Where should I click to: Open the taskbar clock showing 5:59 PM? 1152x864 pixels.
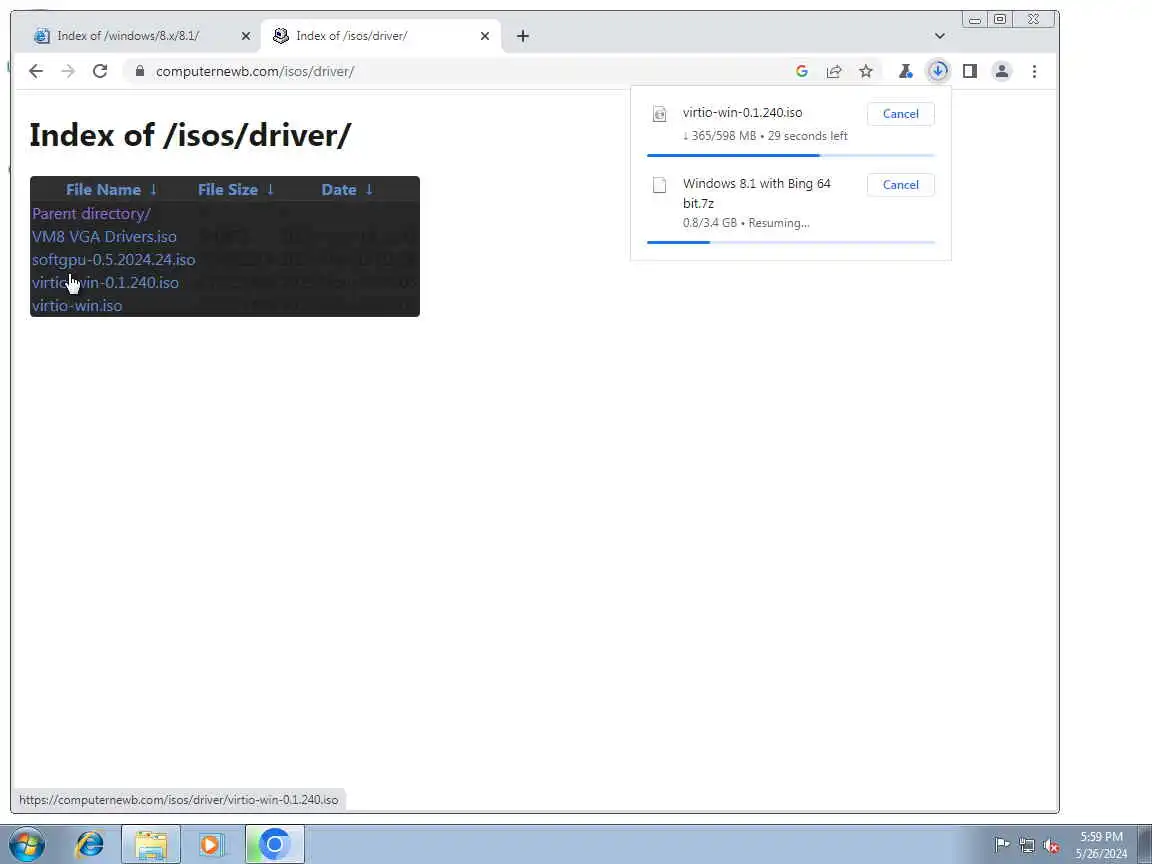1101,845
